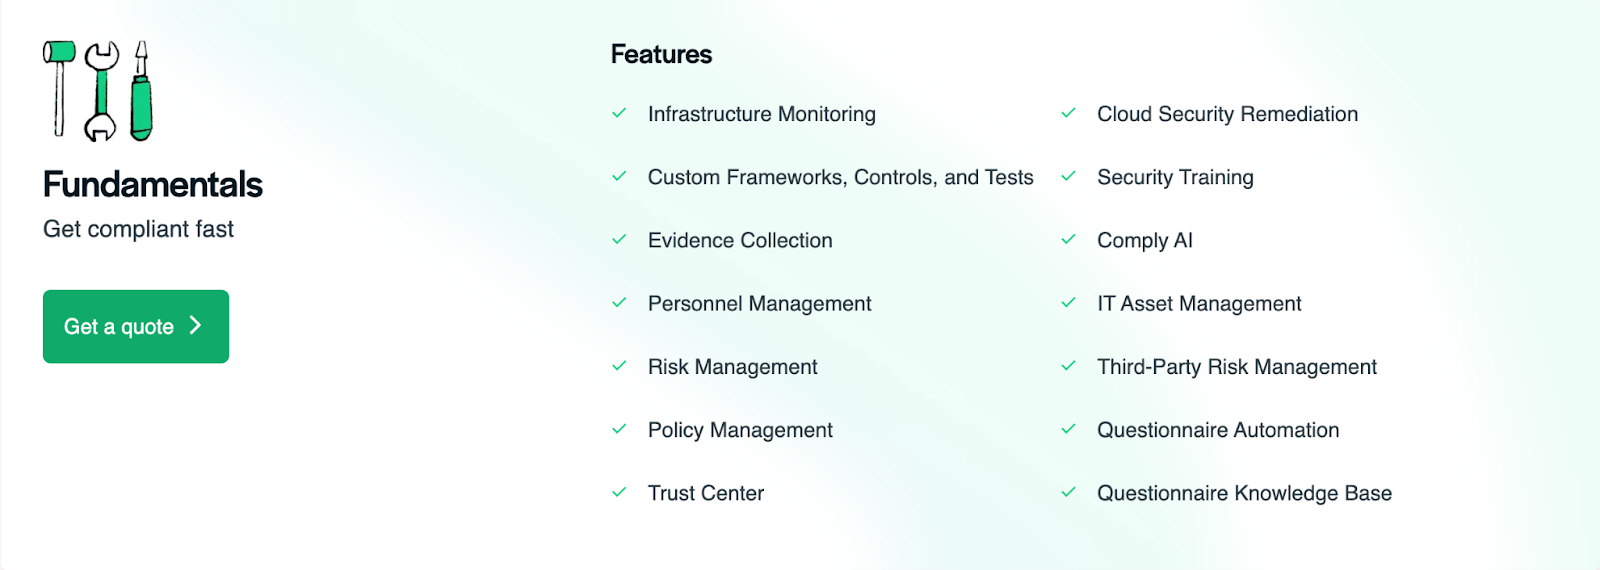Click the Get compliant fast tagline

138,229
